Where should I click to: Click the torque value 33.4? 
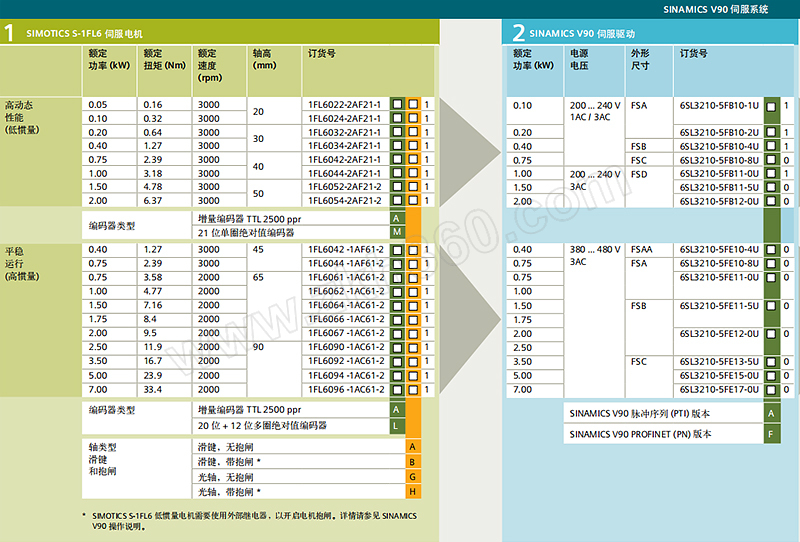tap(153, 389)
